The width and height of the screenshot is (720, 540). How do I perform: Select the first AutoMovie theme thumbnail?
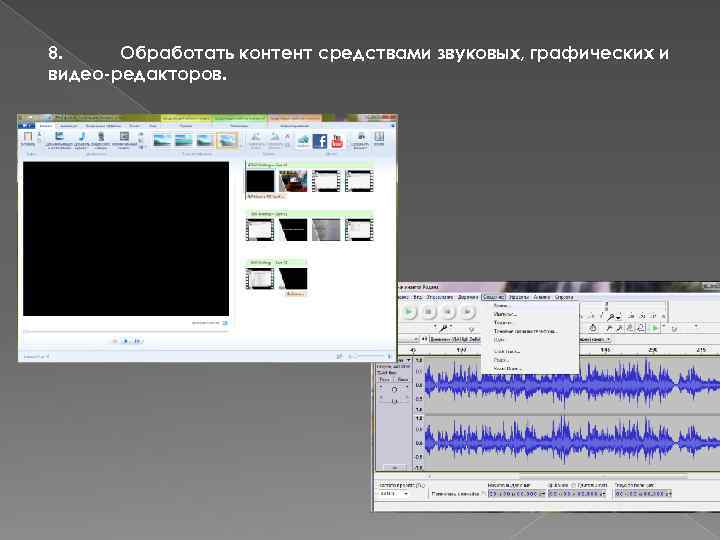162,140
